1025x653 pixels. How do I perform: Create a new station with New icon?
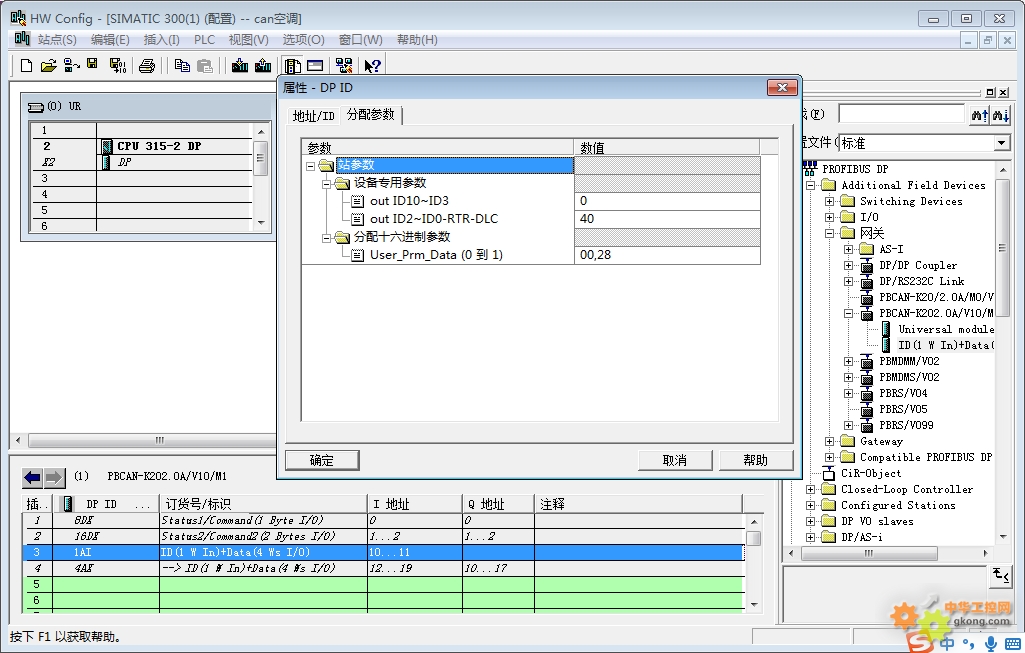click(x=26, y=65)
